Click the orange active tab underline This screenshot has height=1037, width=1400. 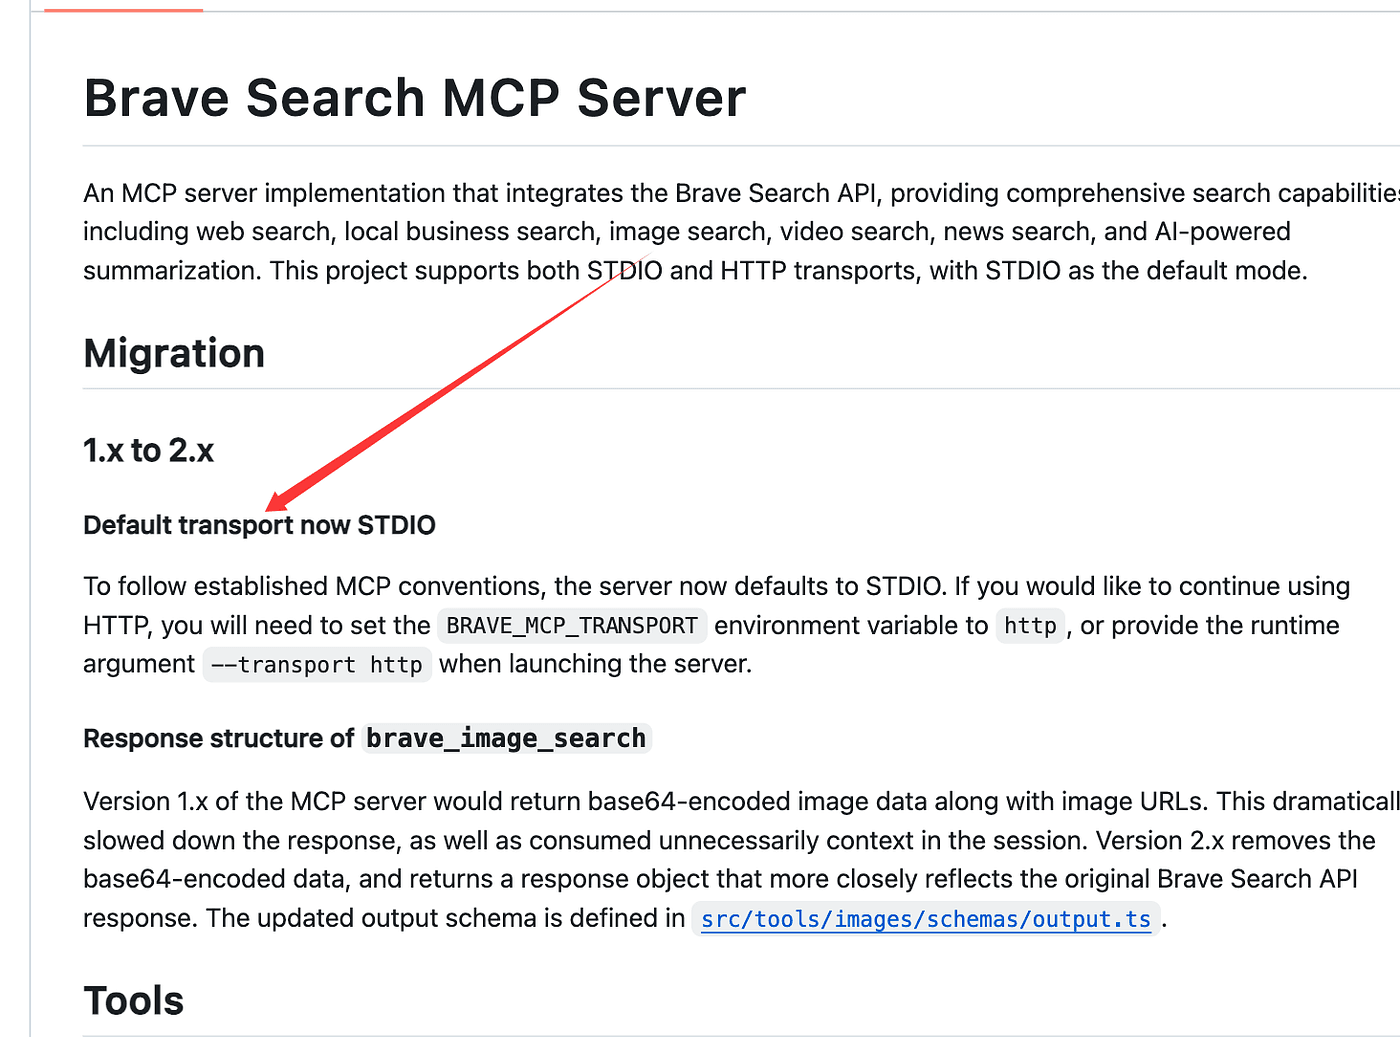(123, 10)
